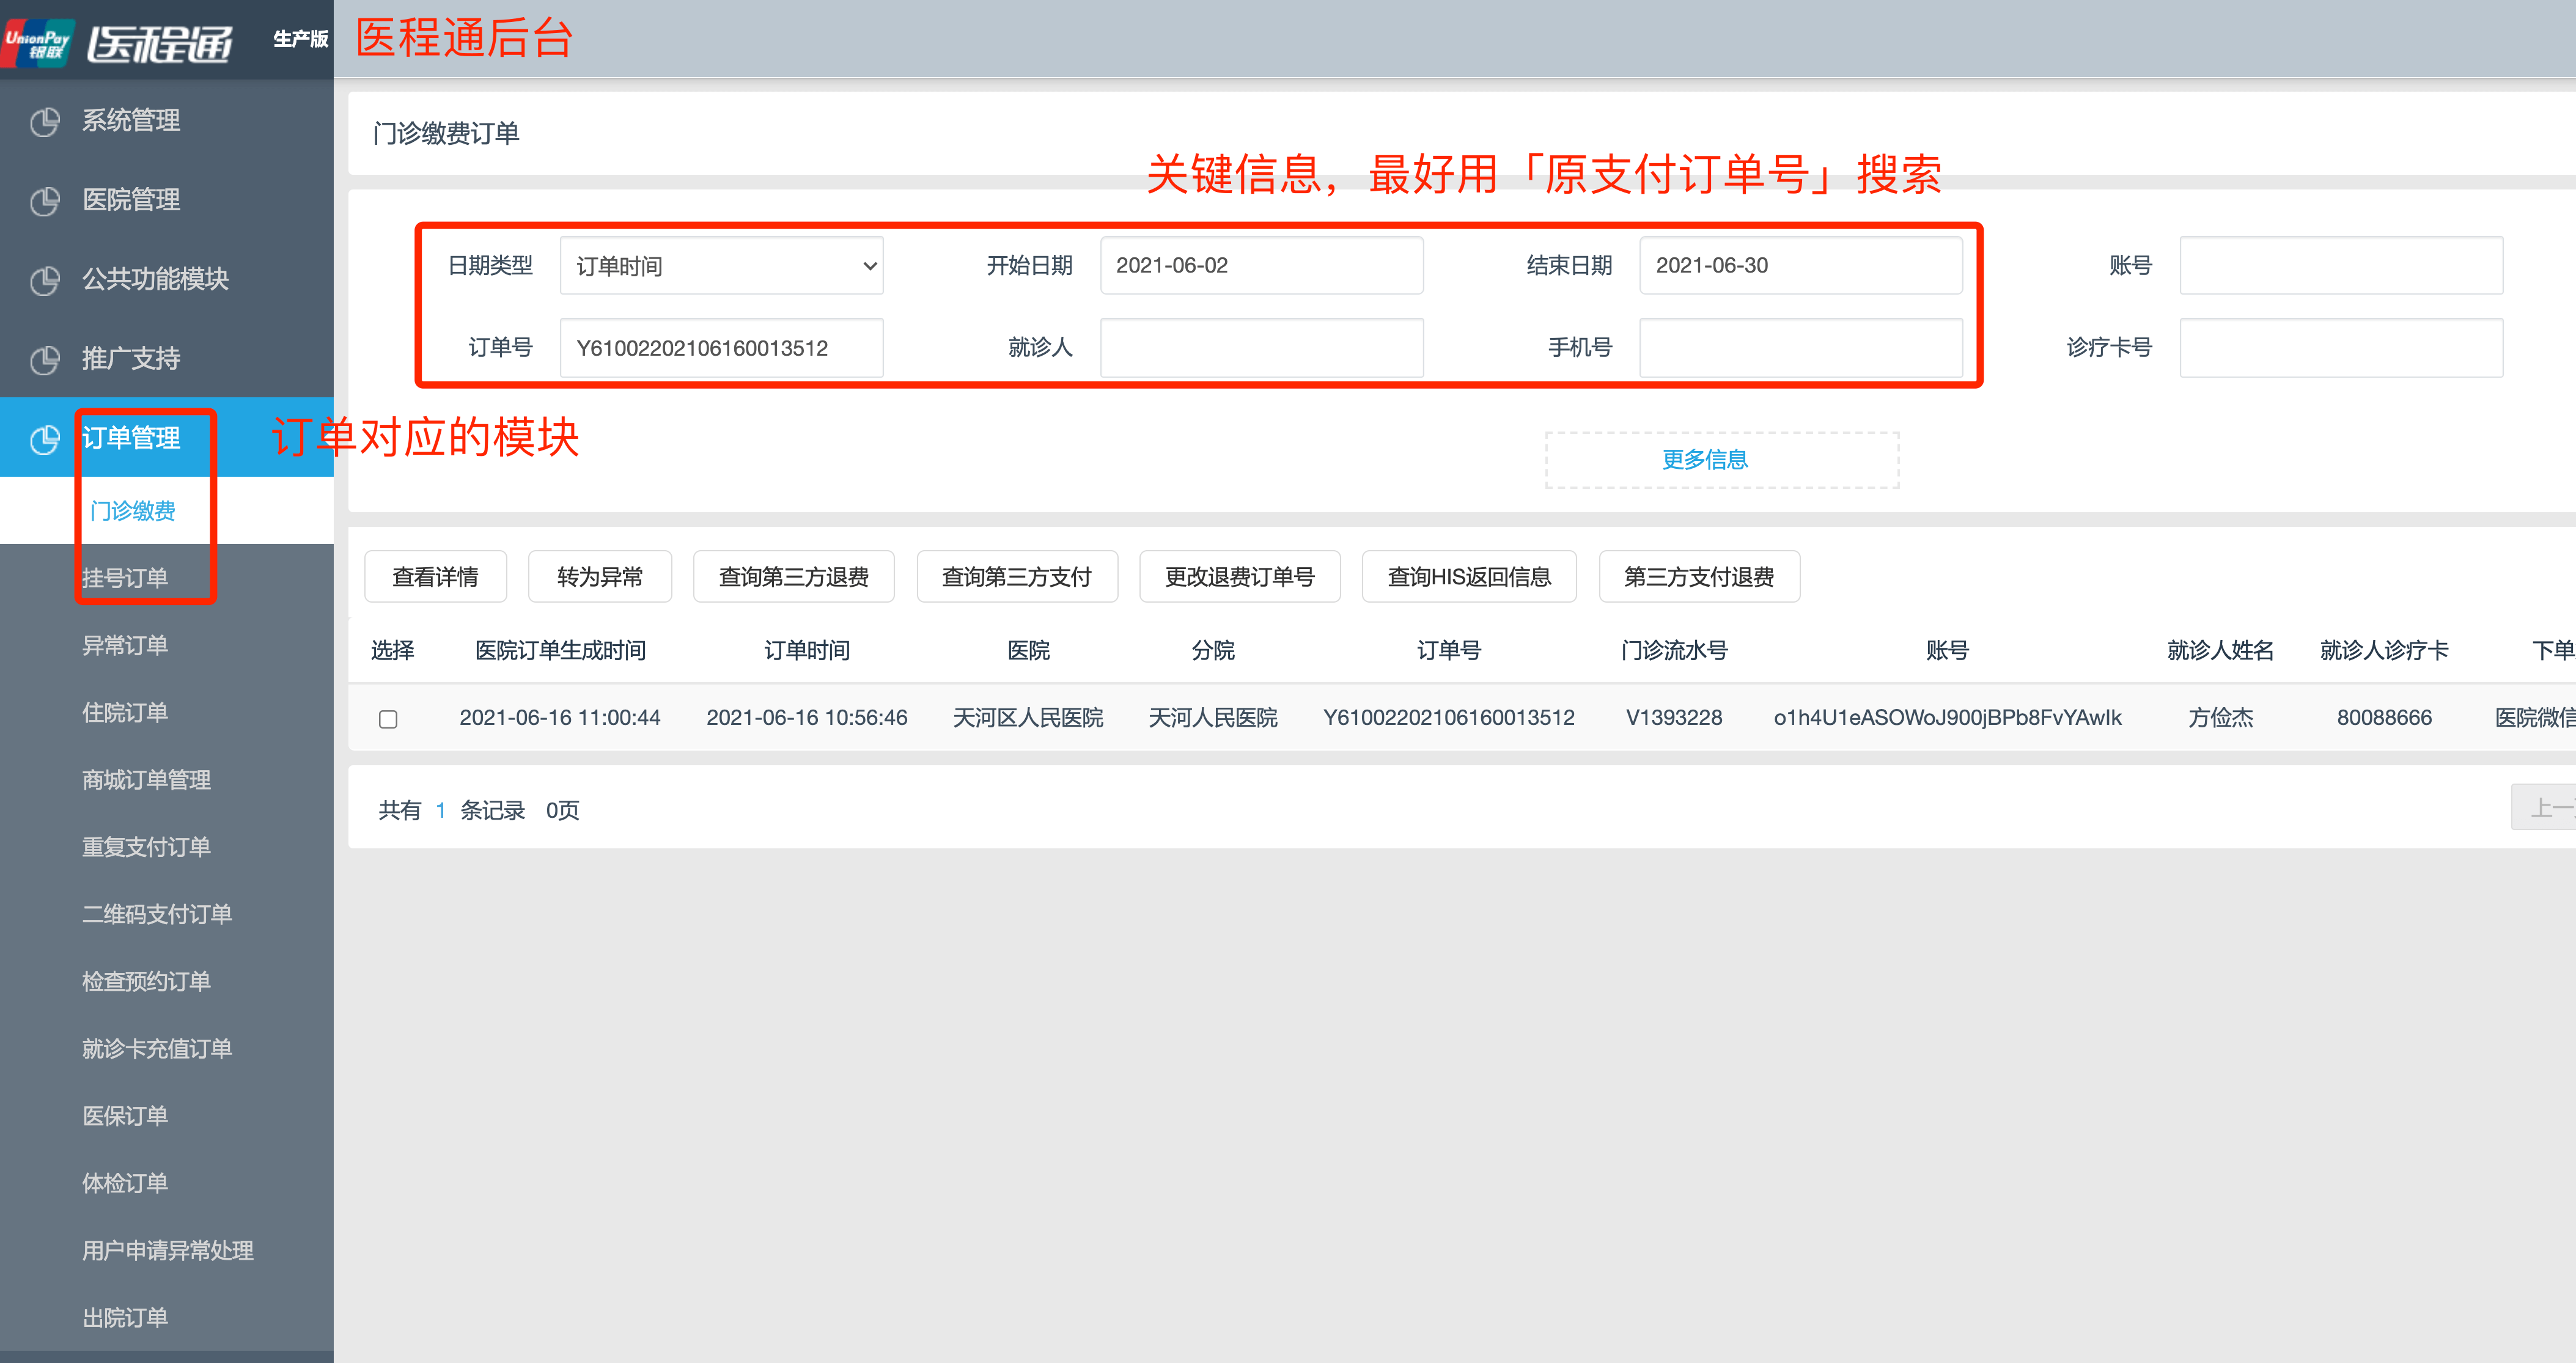Viewport: 2576px width, 1363px height.
Task: Click the pie icon beside 订单管理
Action: [44, 438]
